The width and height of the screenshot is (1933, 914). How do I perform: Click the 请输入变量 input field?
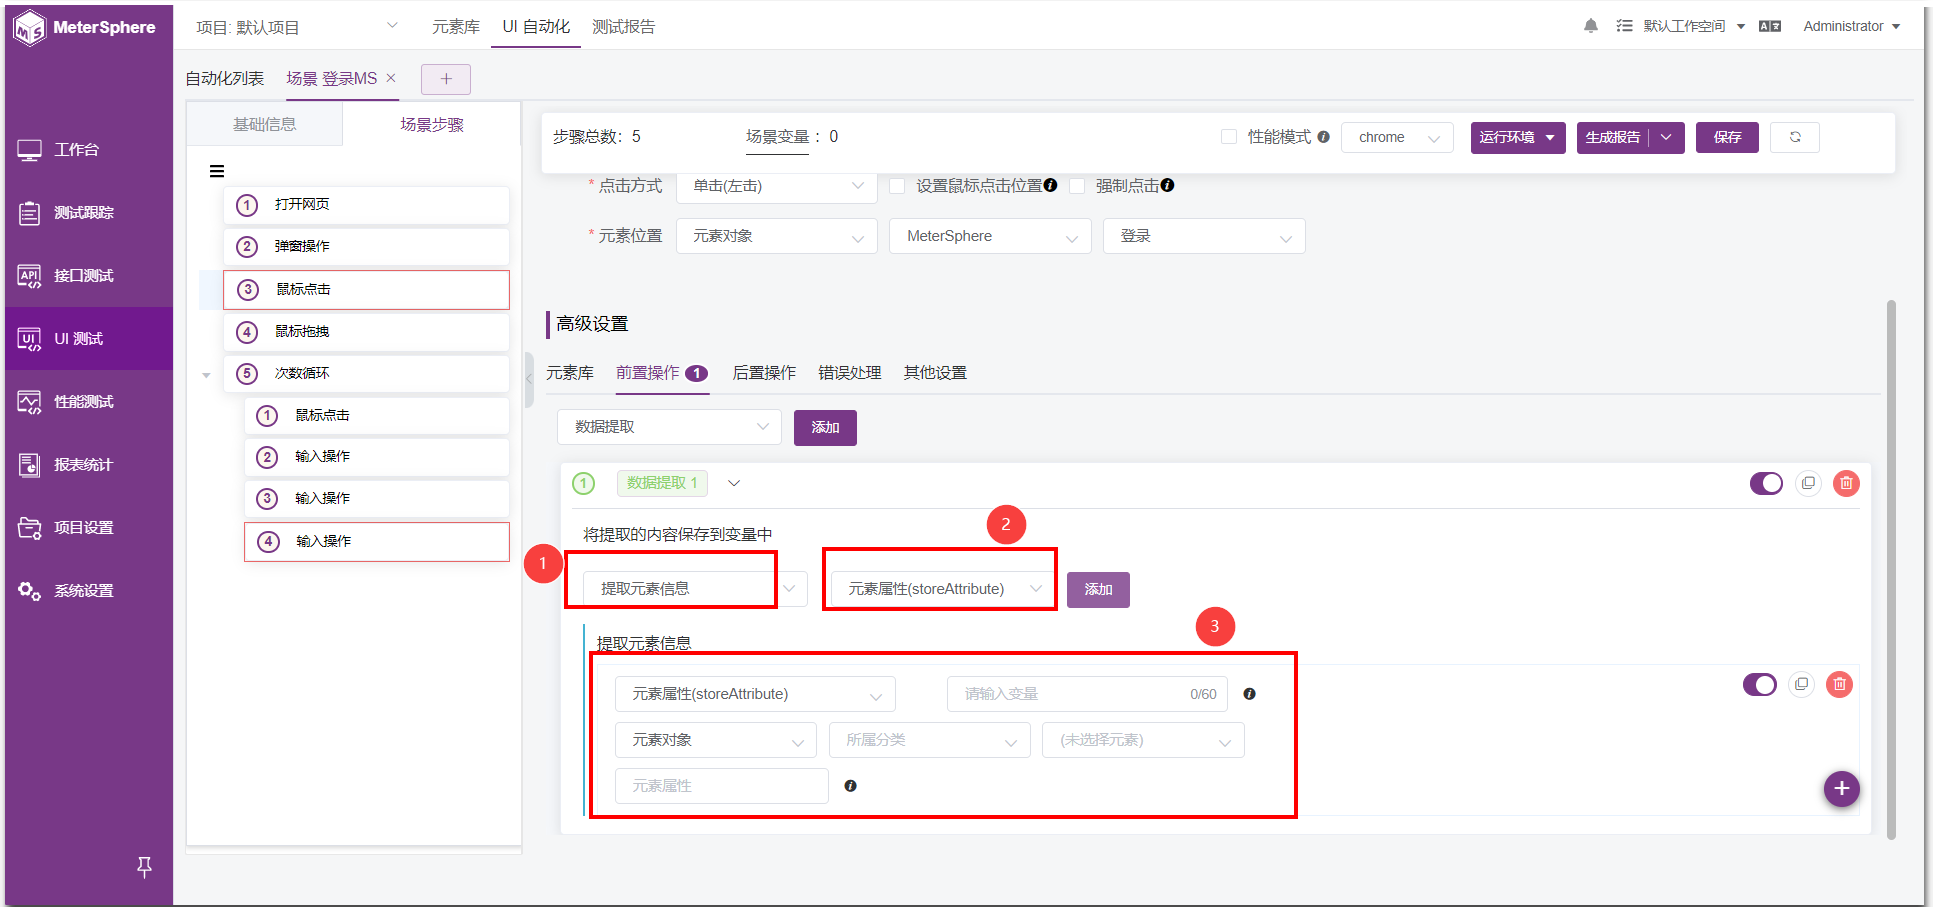[x=1087, y=694]
